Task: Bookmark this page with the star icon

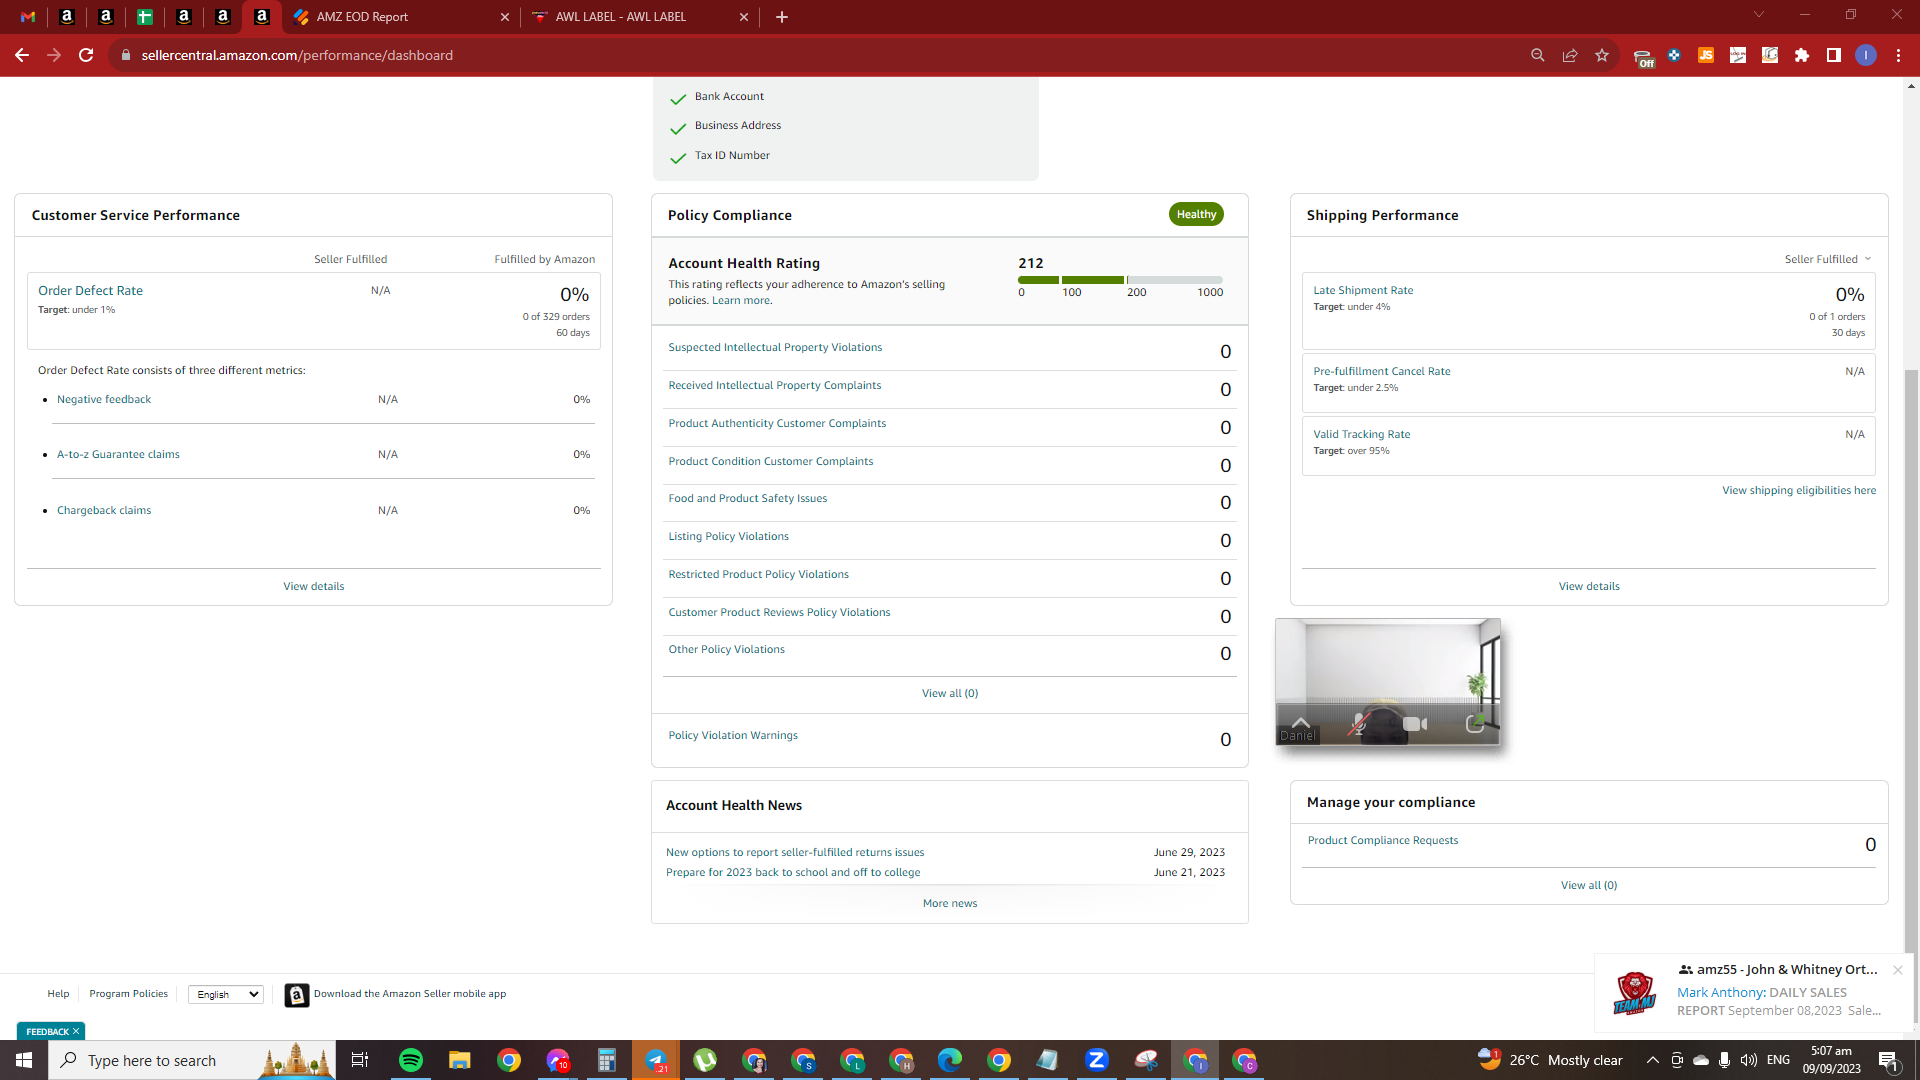Action: click(x=1602, y=55)
